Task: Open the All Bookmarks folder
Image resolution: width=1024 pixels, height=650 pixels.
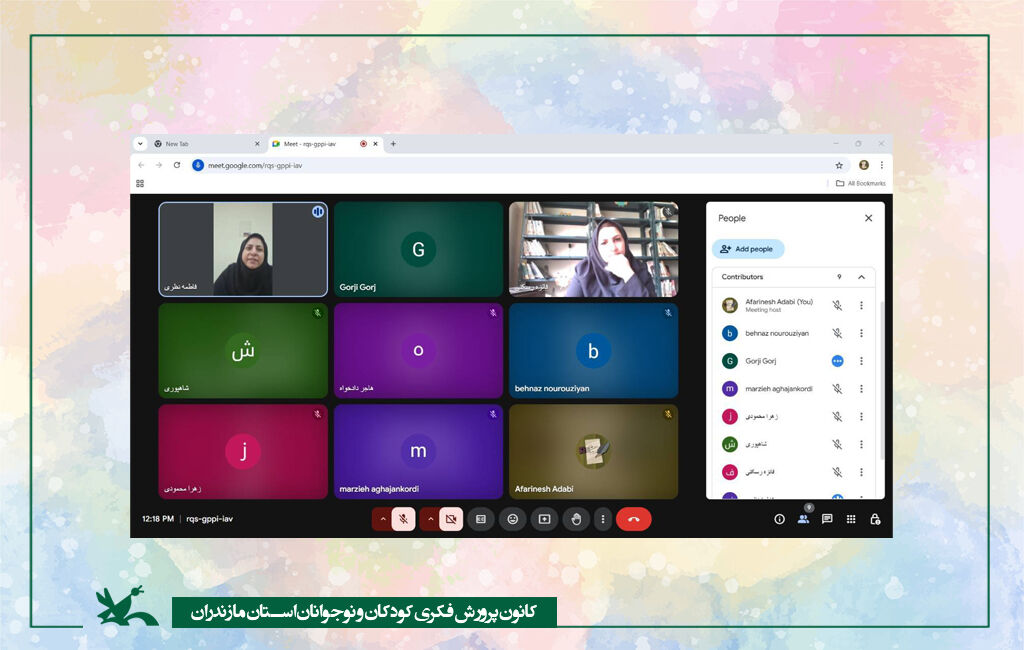Action: pyautogui.click(x=860, y=183)
